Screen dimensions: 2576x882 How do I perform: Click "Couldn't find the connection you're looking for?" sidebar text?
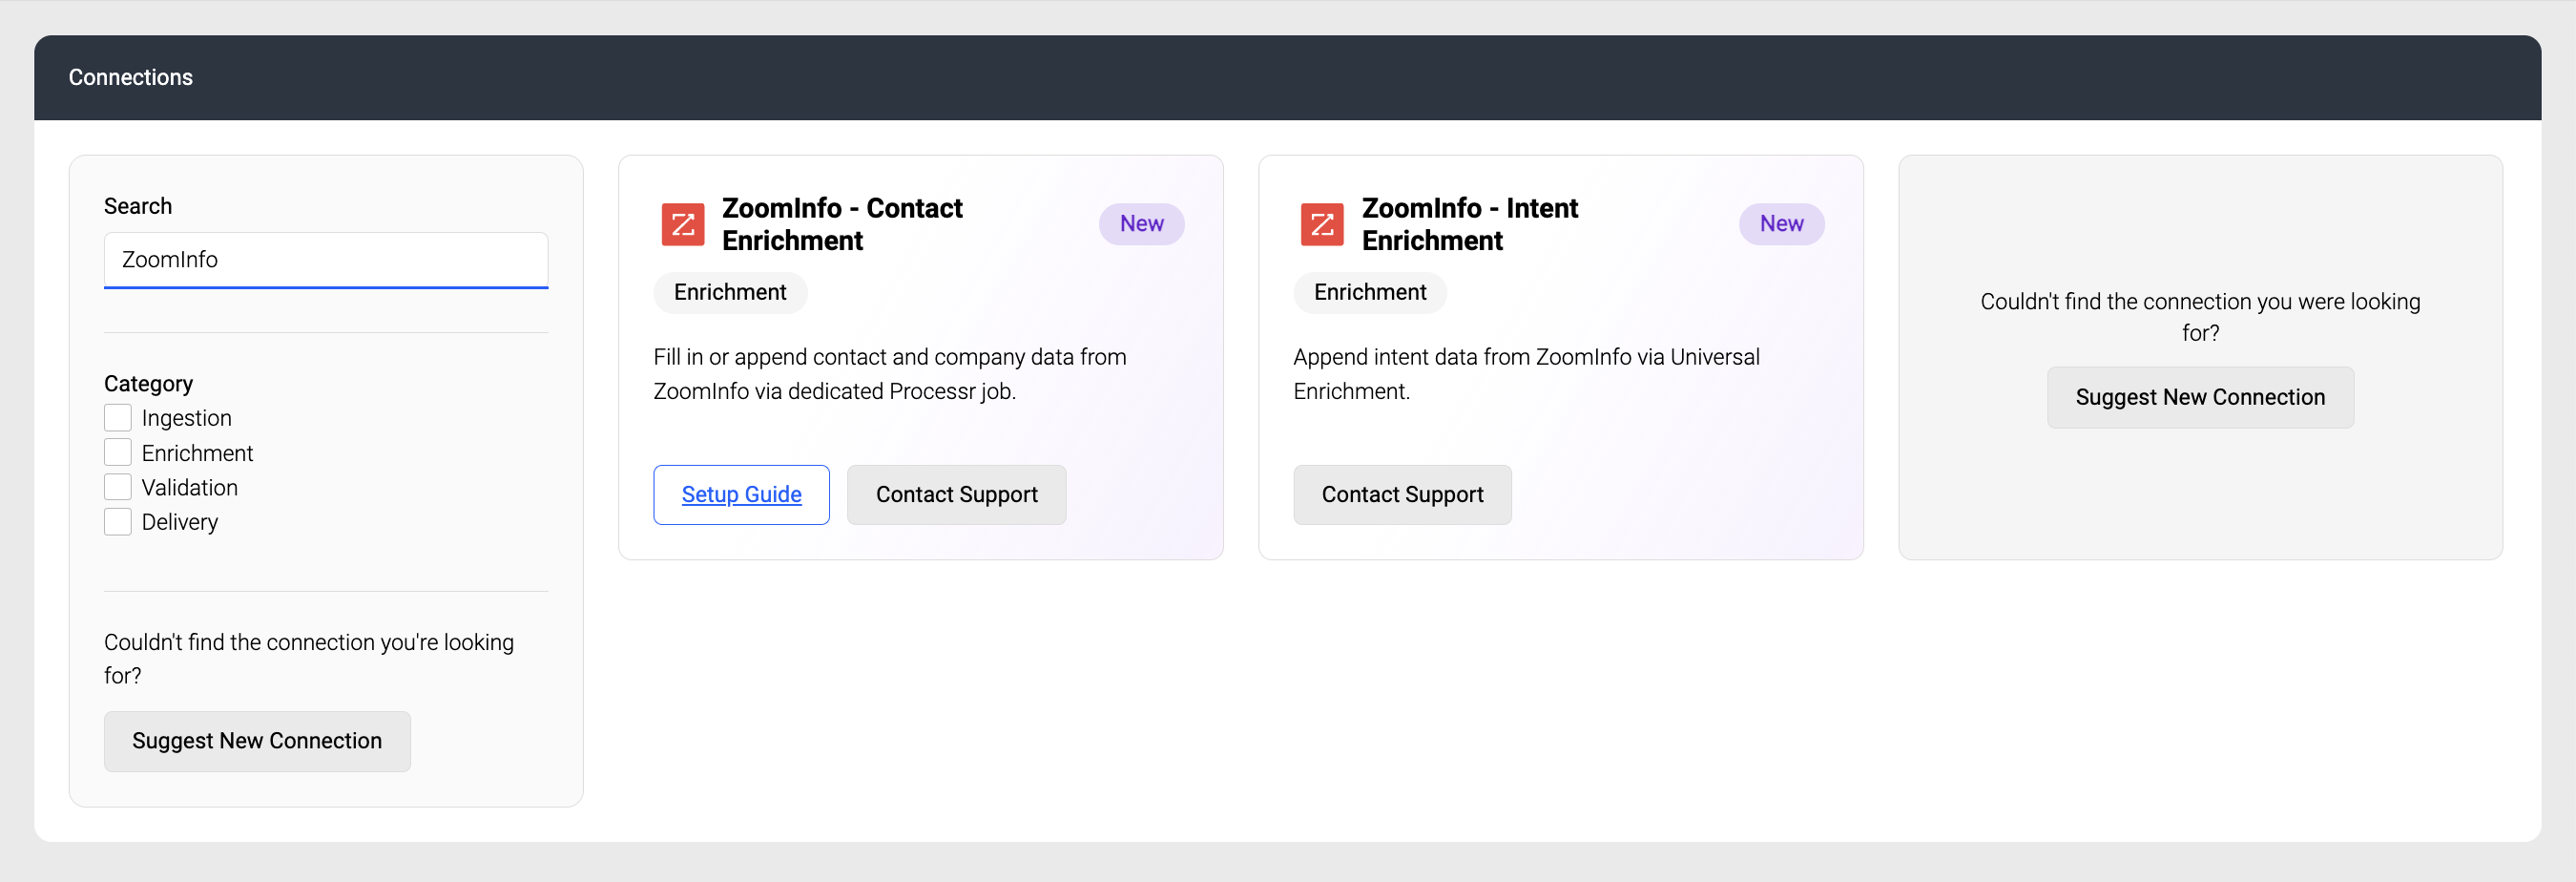coord(309,659)
